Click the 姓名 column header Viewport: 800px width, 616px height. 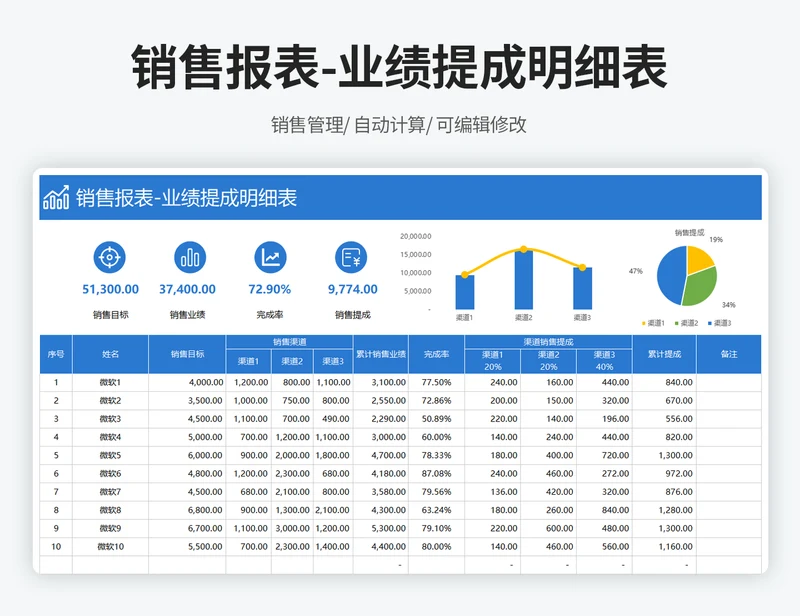(x=110, y=354)
